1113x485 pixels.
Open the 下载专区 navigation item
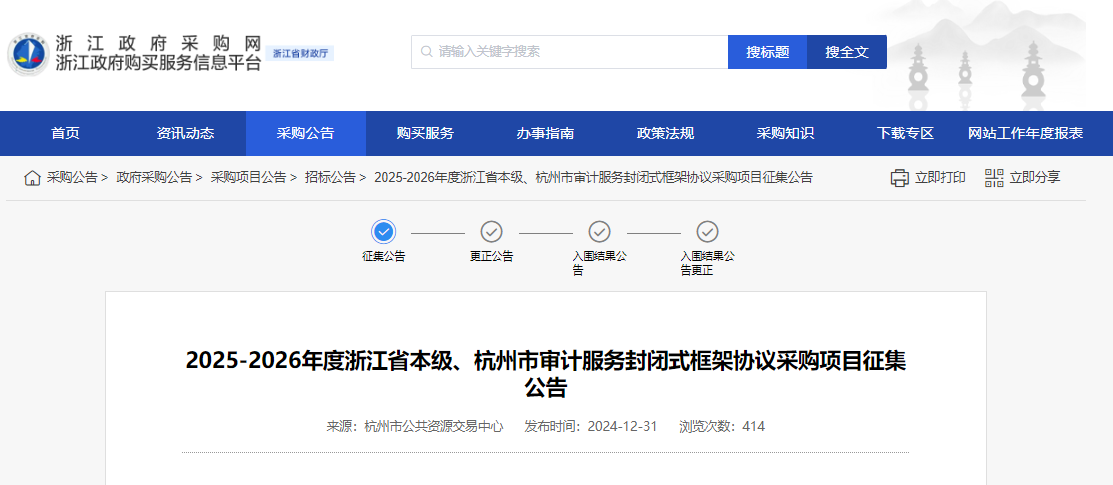905,134
